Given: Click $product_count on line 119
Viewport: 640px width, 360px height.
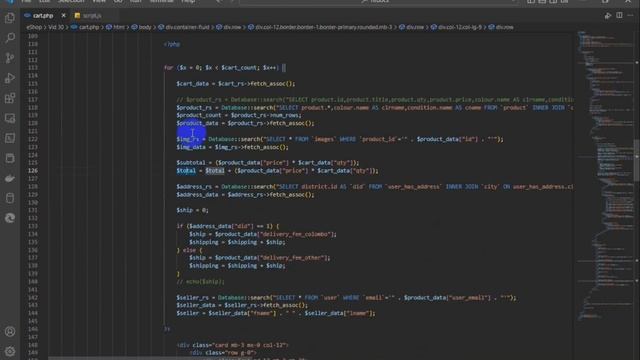Looking at the screenshot, I should [x=199, y=116].
